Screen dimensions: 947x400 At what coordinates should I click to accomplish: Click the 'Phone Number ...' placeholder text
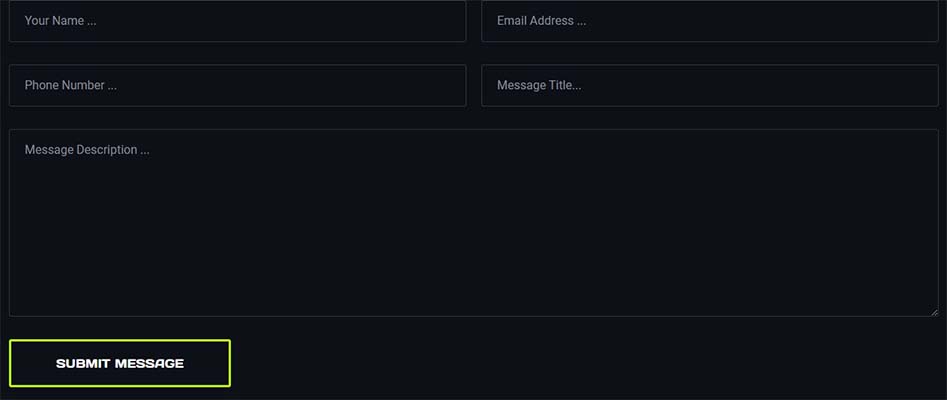pos(71,86)
